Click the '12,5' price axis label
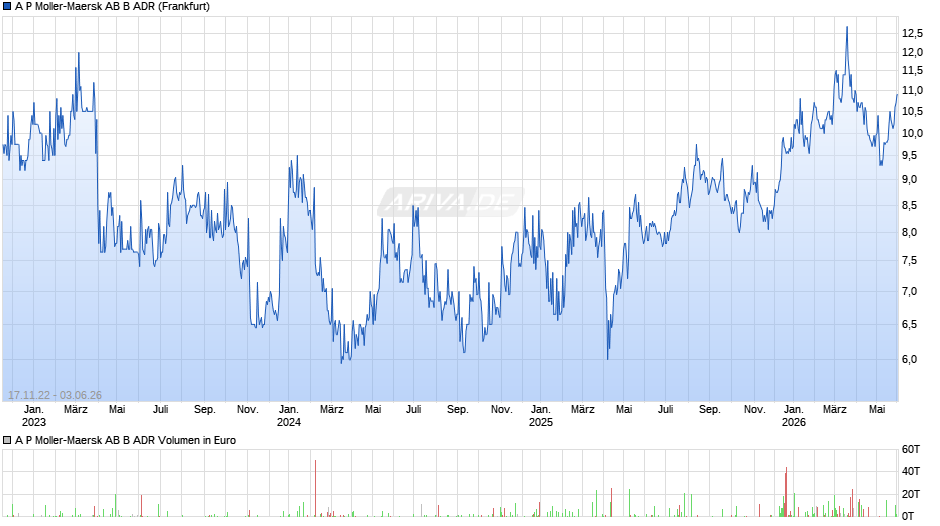 click(x=912, y=34)
